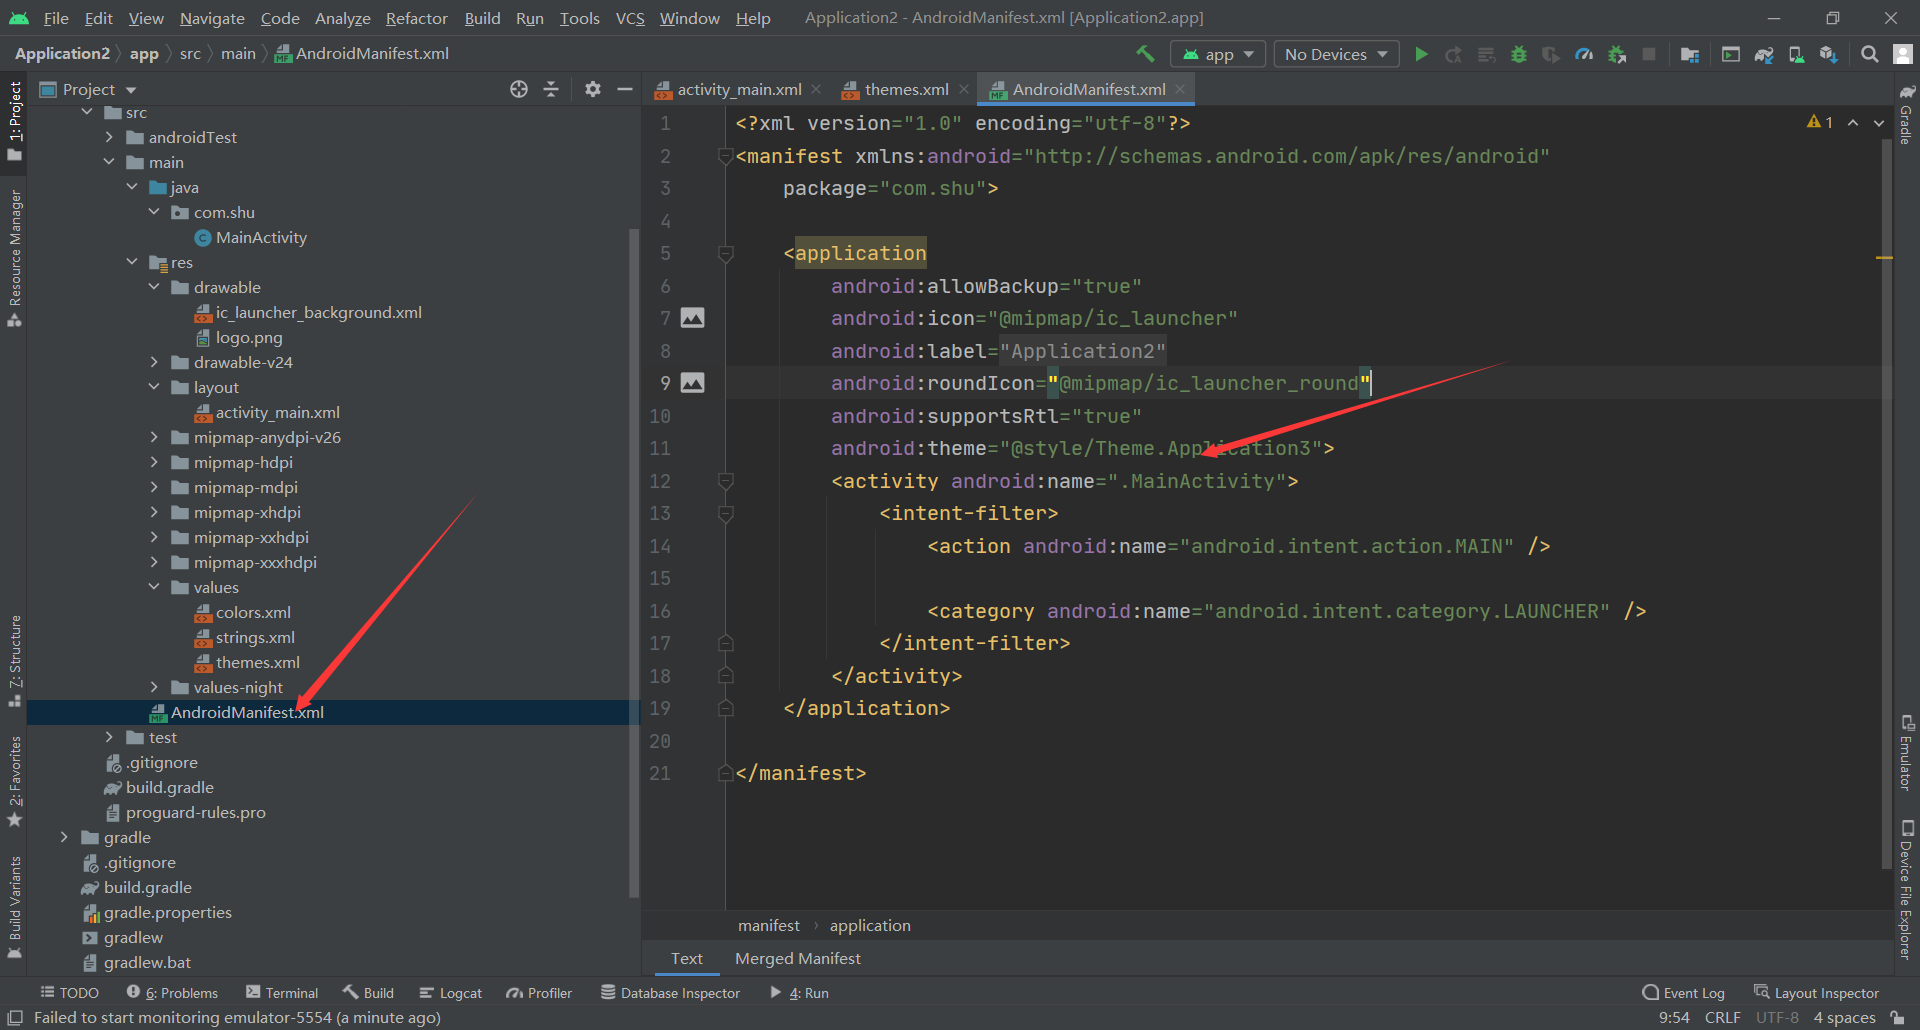Click the Run Anything icon in toolbar

pyautogui.click(x=1731, y=54)
